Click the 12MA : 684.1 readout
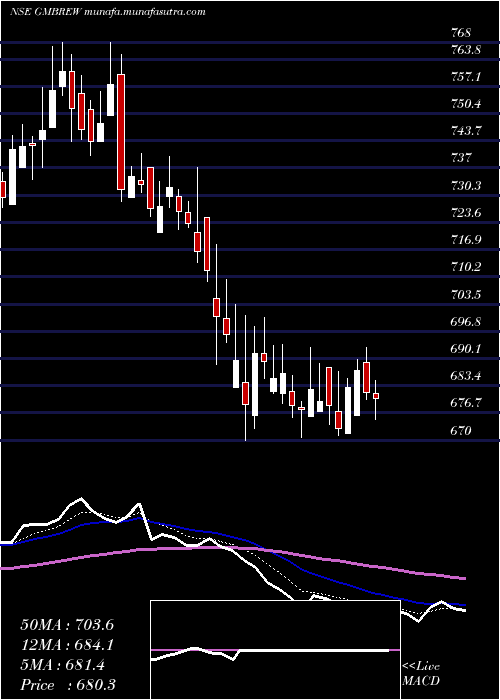Viewport: 500px width, 700px height. pos(67,645)
